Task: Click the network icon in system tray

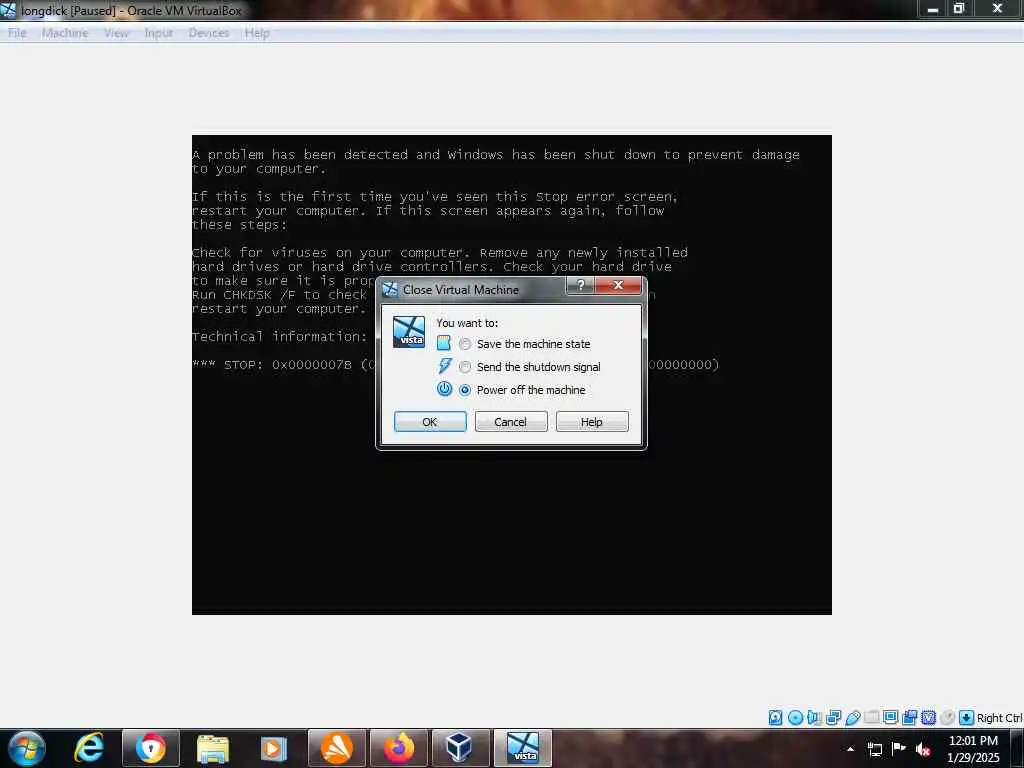Action: pyautogui.click(x=875, y=749)
